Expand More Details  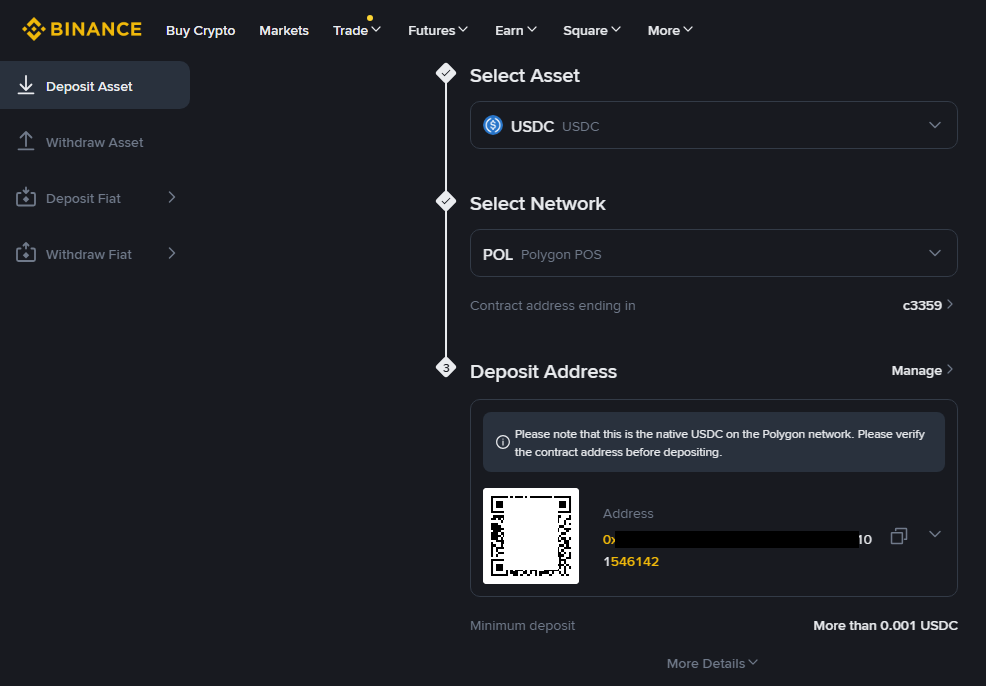click(x=712, y=663)
